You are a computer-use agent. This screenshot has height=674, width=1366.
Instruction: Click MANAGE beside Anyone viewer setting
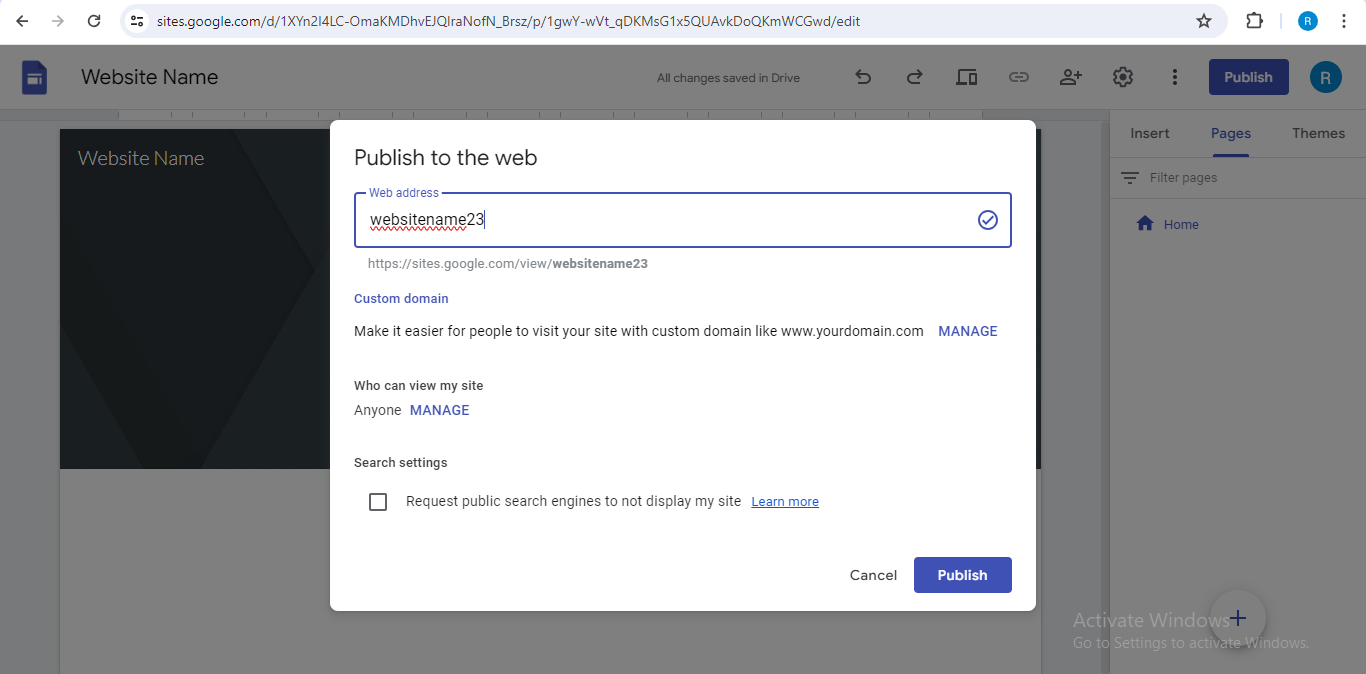click(440, 410)
